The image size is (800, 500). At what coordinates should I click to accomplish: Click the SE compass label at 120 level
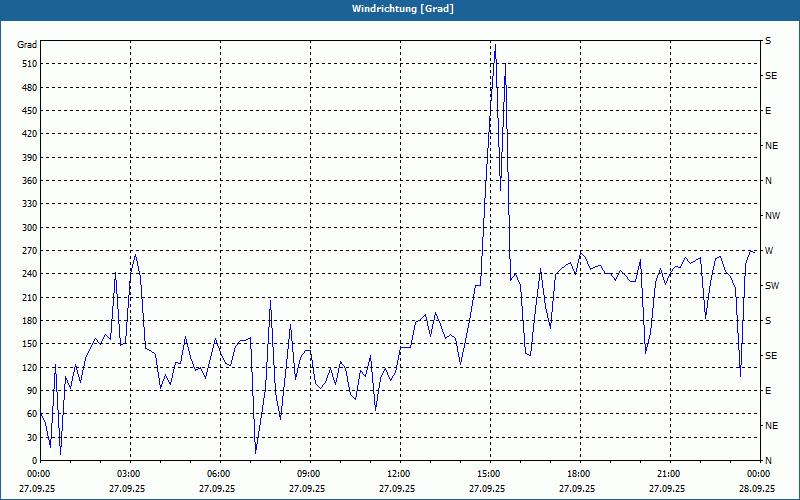click(771, 356)
